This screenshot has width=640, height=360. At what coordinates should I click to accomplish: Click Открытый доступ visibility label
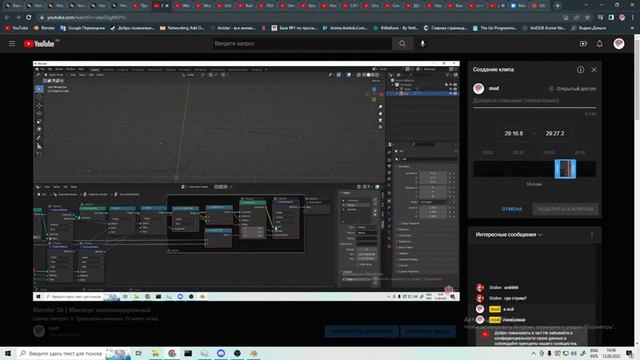point(573,89)
